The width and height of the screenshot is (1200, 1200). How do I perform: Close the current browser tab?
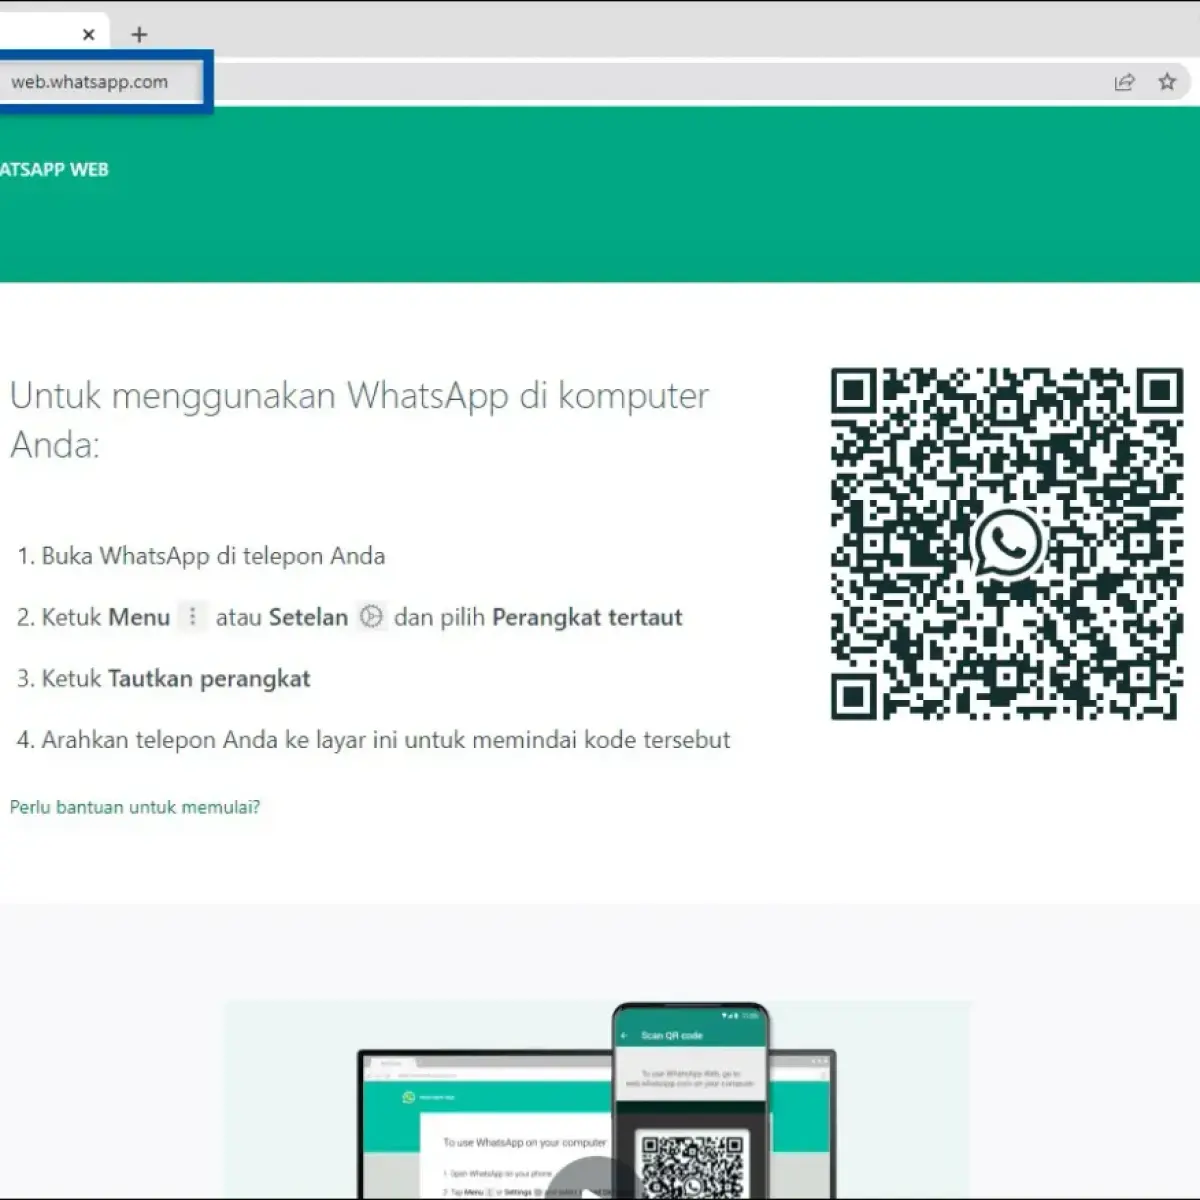click(88, 35)
